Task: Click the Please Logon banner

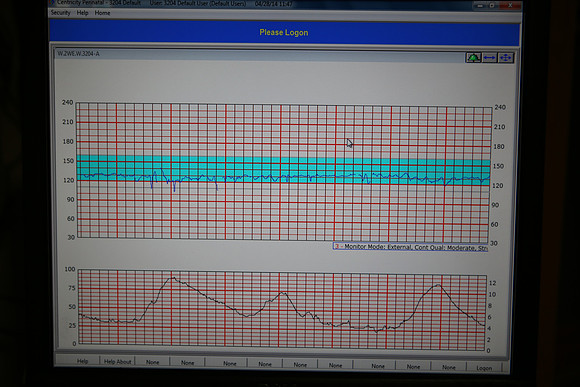Action: point(284,32)
